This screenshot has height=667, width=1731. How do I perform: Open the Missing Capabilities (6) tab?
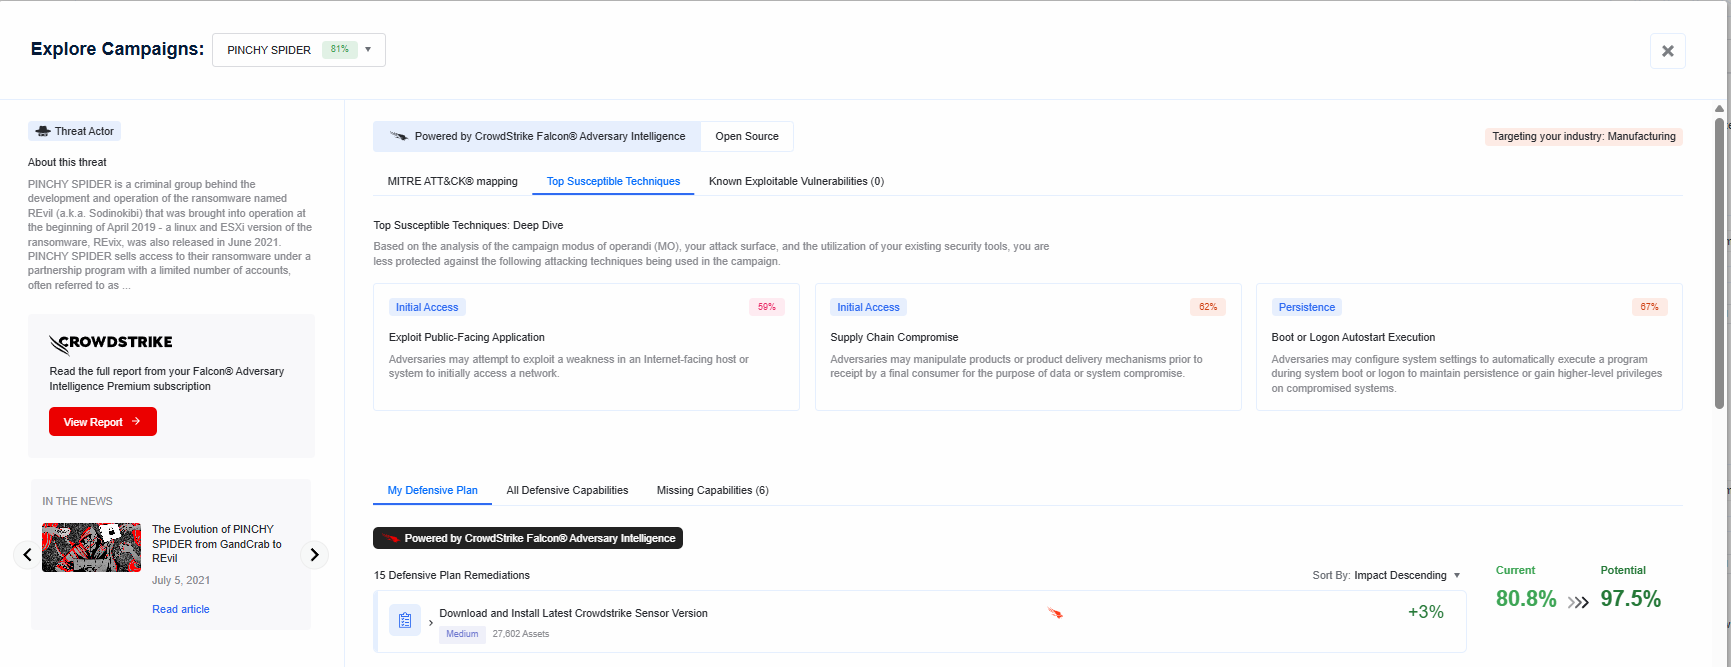[x=713, y=490]
